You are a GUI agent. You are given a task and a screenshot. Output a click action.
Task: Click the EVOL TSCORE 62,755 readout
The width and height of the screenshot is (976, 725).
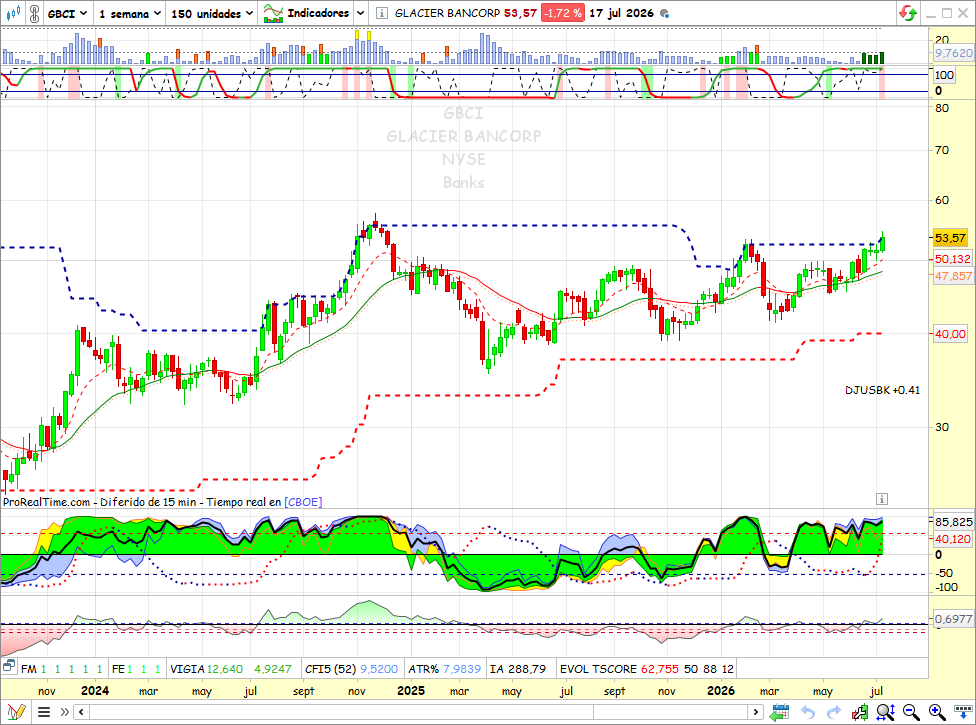[619, 669]
